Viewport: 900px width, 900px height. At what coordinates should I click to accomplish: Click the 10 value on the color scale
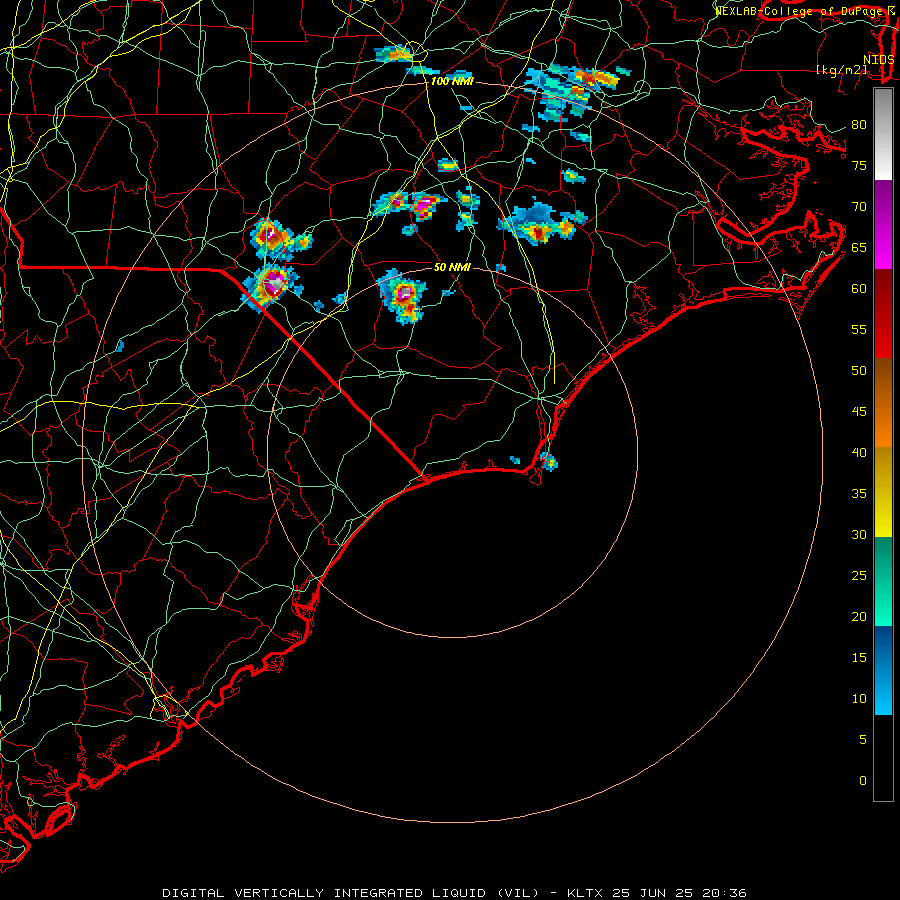click(859, 699)
